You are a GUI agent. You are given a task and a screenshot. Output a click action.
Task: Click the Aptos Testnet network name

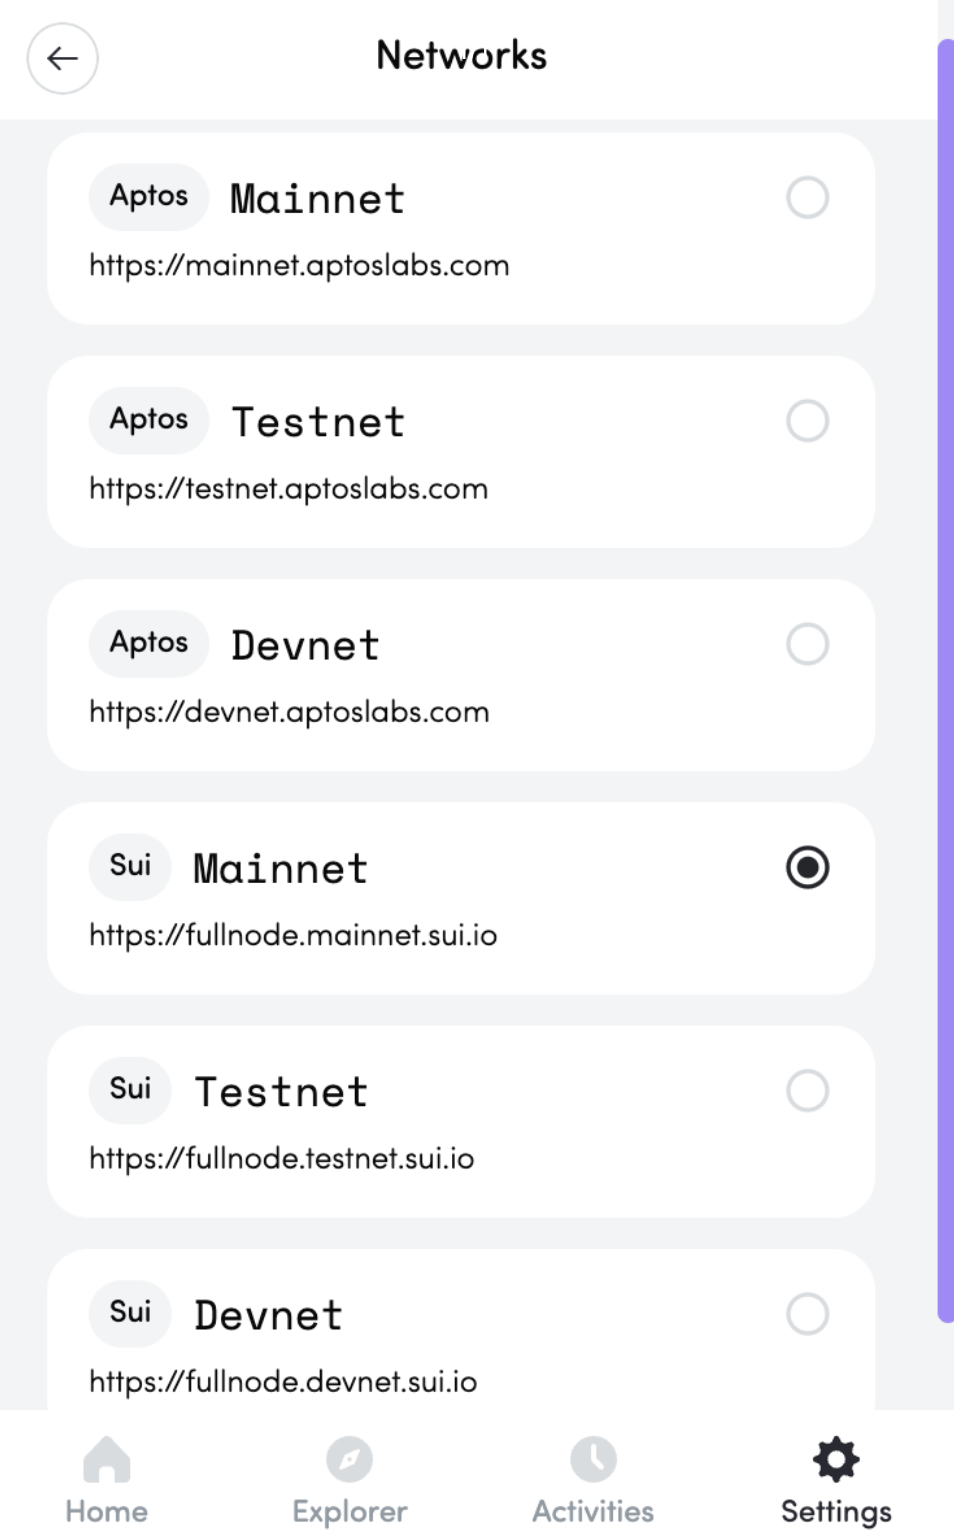pos(318,422)
